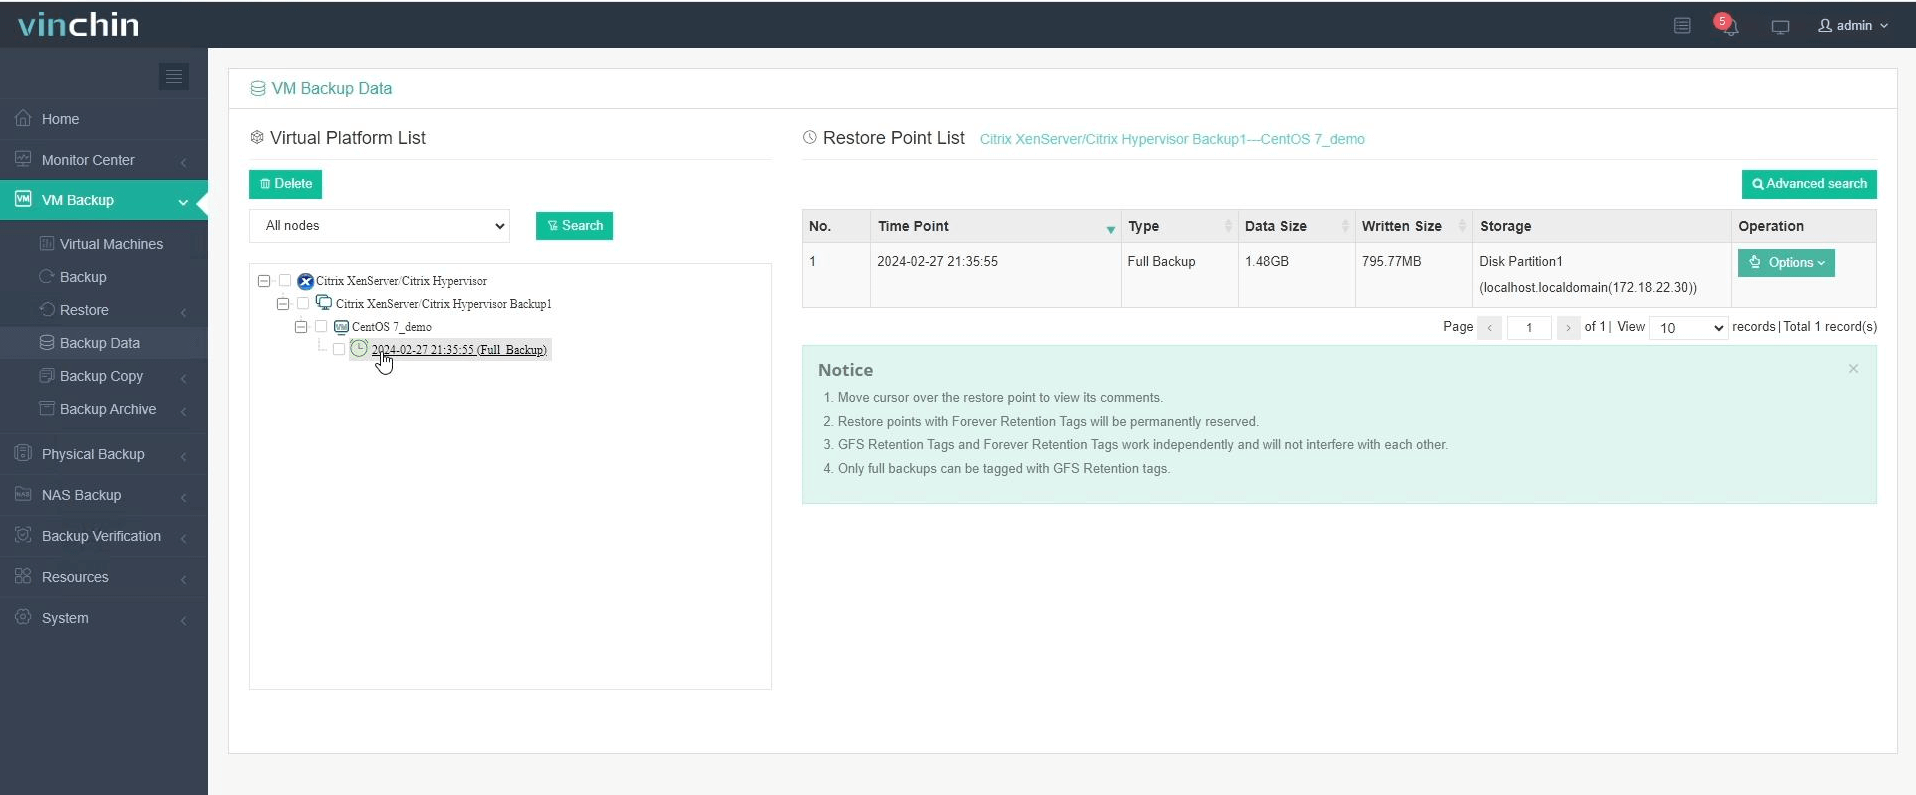Click the Virtual Machines icon

[46, 243]
